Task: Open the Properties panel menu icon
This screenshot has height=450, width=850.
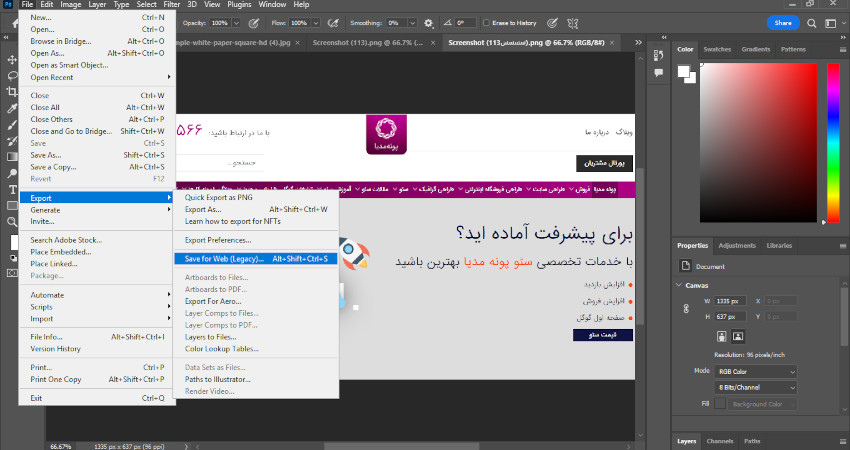Action: tap(842, 246)
